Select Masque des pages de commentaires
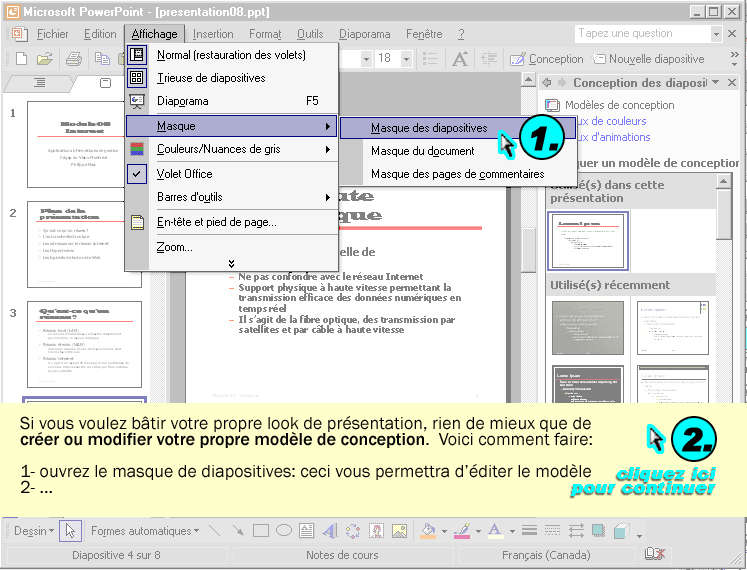Image resolution: width=747 pixels, height=570 pixels. (457, 174)
